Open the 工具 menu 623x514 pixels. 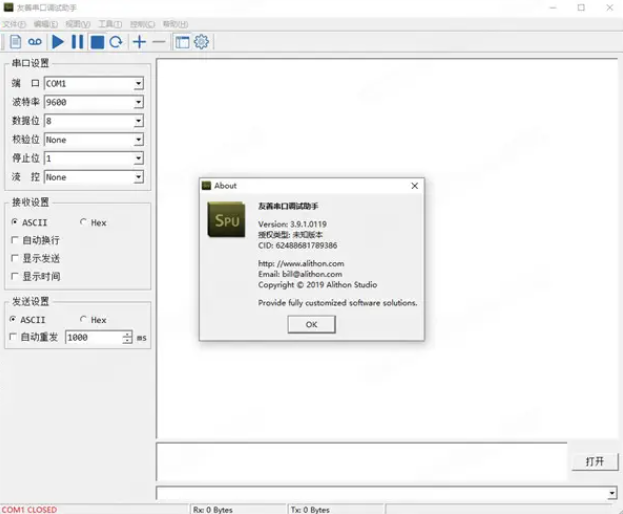pyautogui.click(x=109, y=24)
